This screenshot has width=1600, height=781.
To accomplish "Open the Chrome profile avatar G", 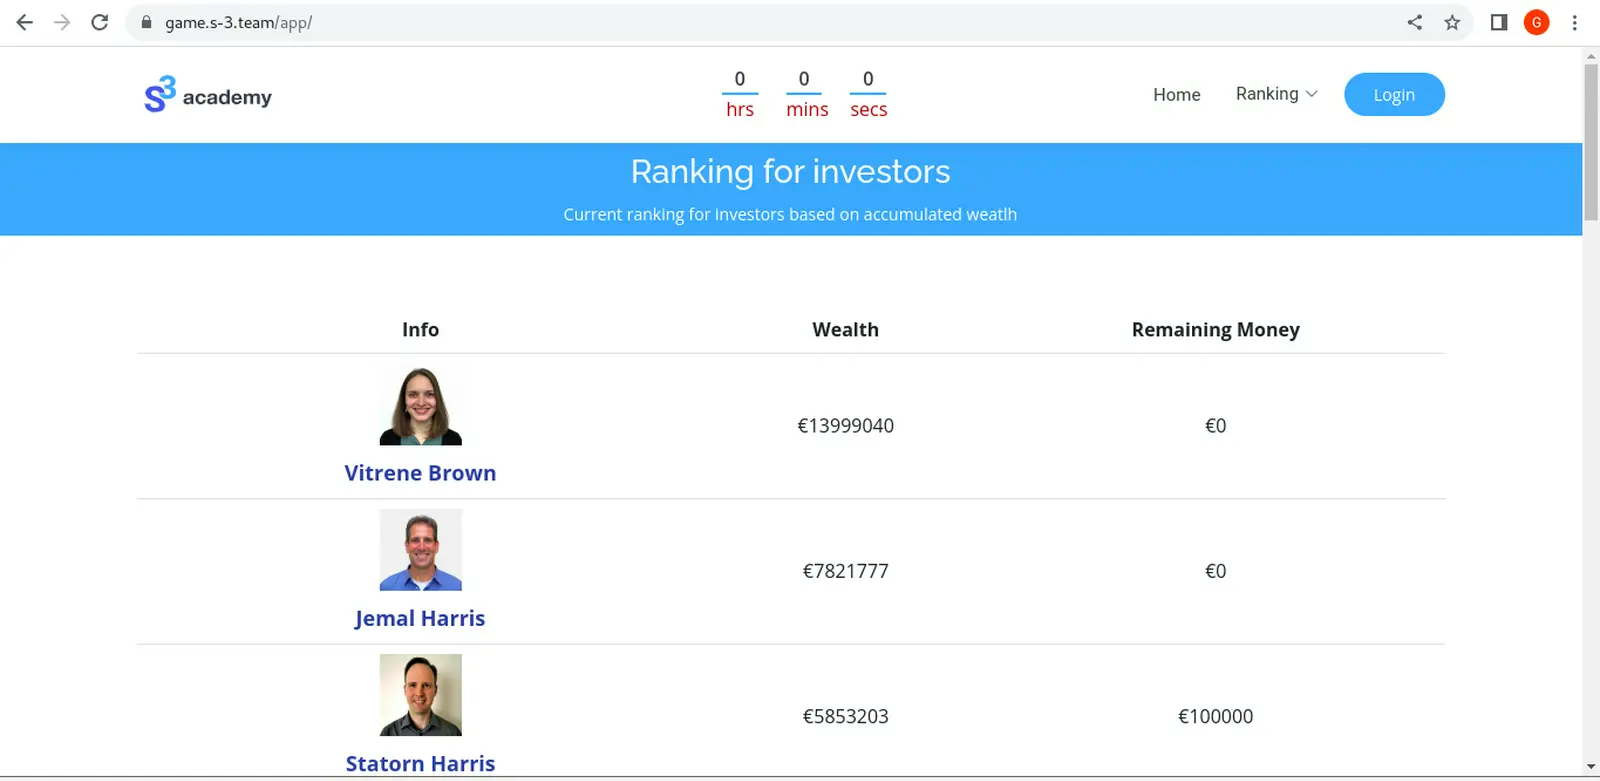I will 1537,22.
